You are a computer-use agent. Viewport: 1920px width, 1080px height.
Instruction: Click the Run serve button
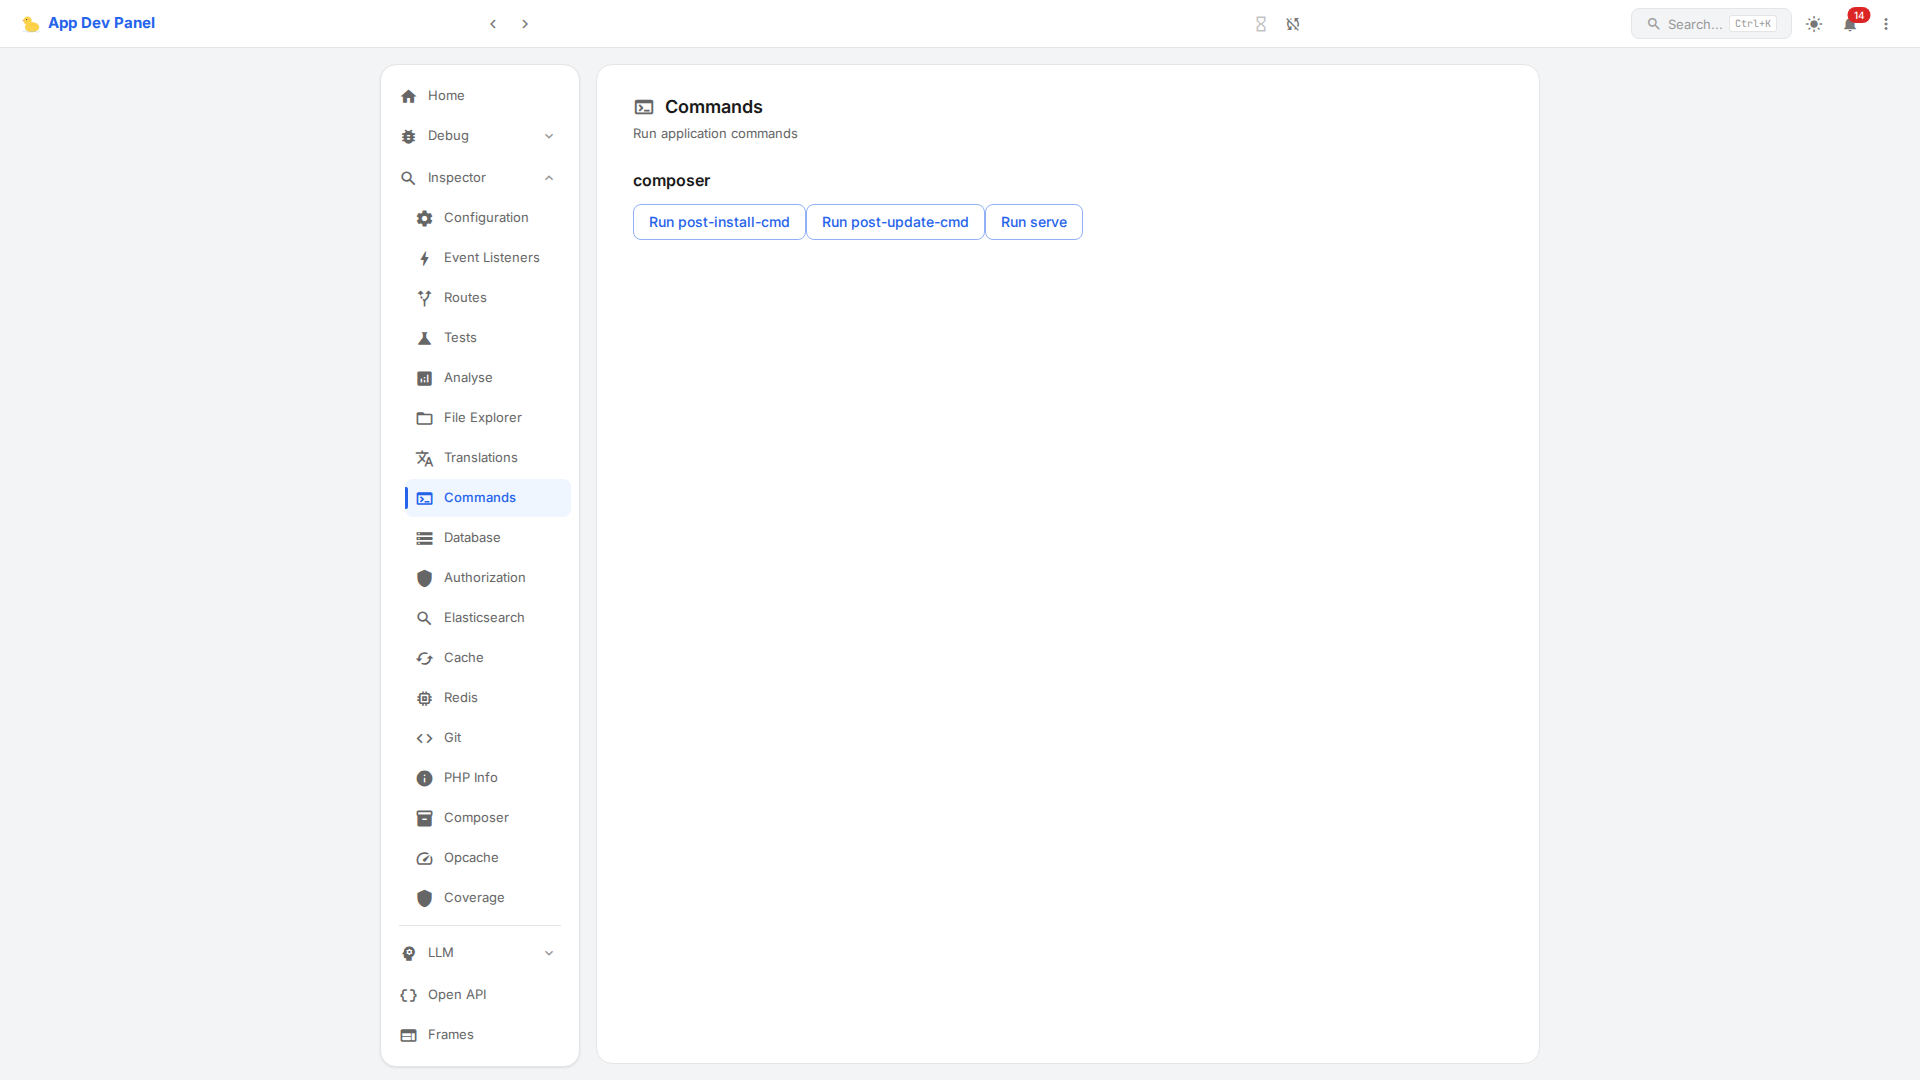click(1034, 222)
